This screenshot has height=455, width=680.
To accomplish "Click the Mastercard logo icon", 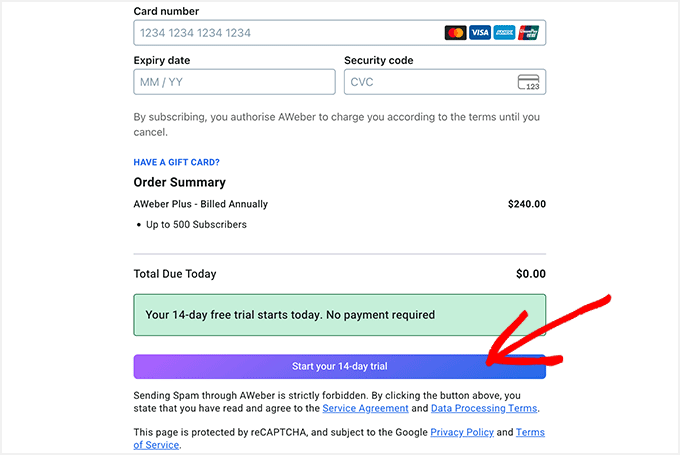I will pyautogui.click(x=456, y=33).
